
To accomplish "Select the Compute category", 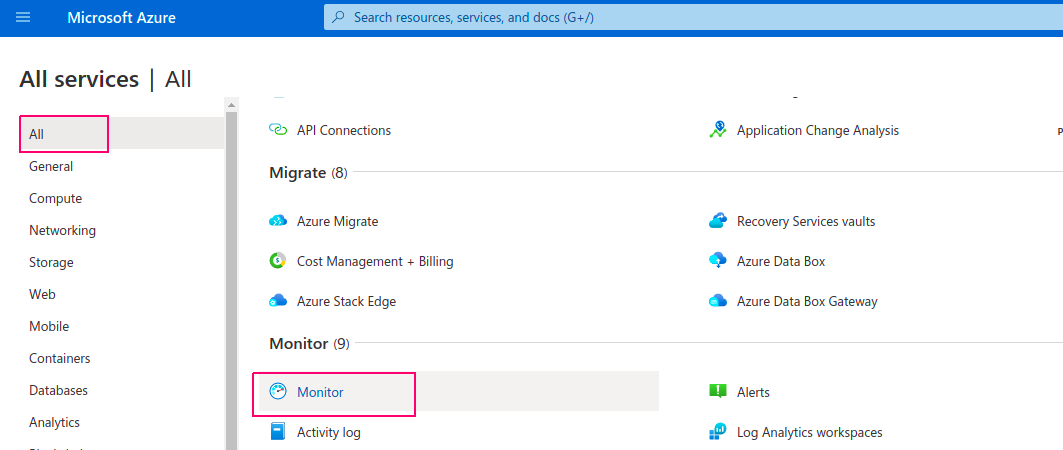I will [56, 199].
